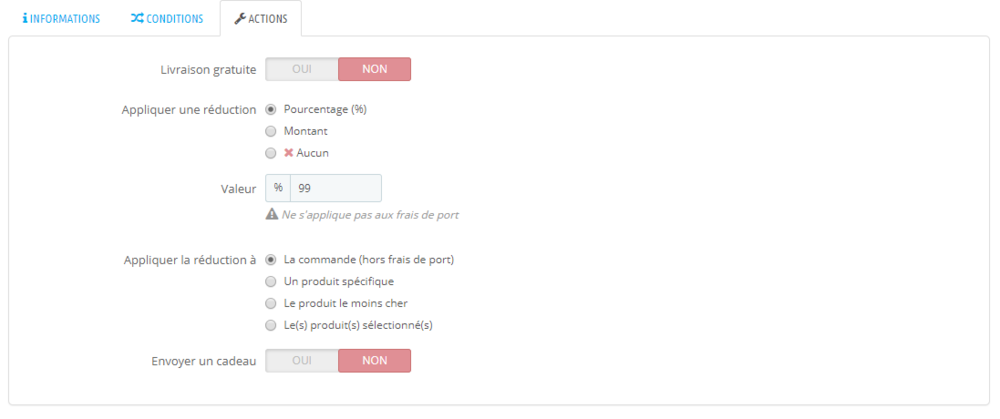This screenshot has width=1000, height=419.
Task: Click NON for Envoyer un cadeau
Action: click(374, 360)
